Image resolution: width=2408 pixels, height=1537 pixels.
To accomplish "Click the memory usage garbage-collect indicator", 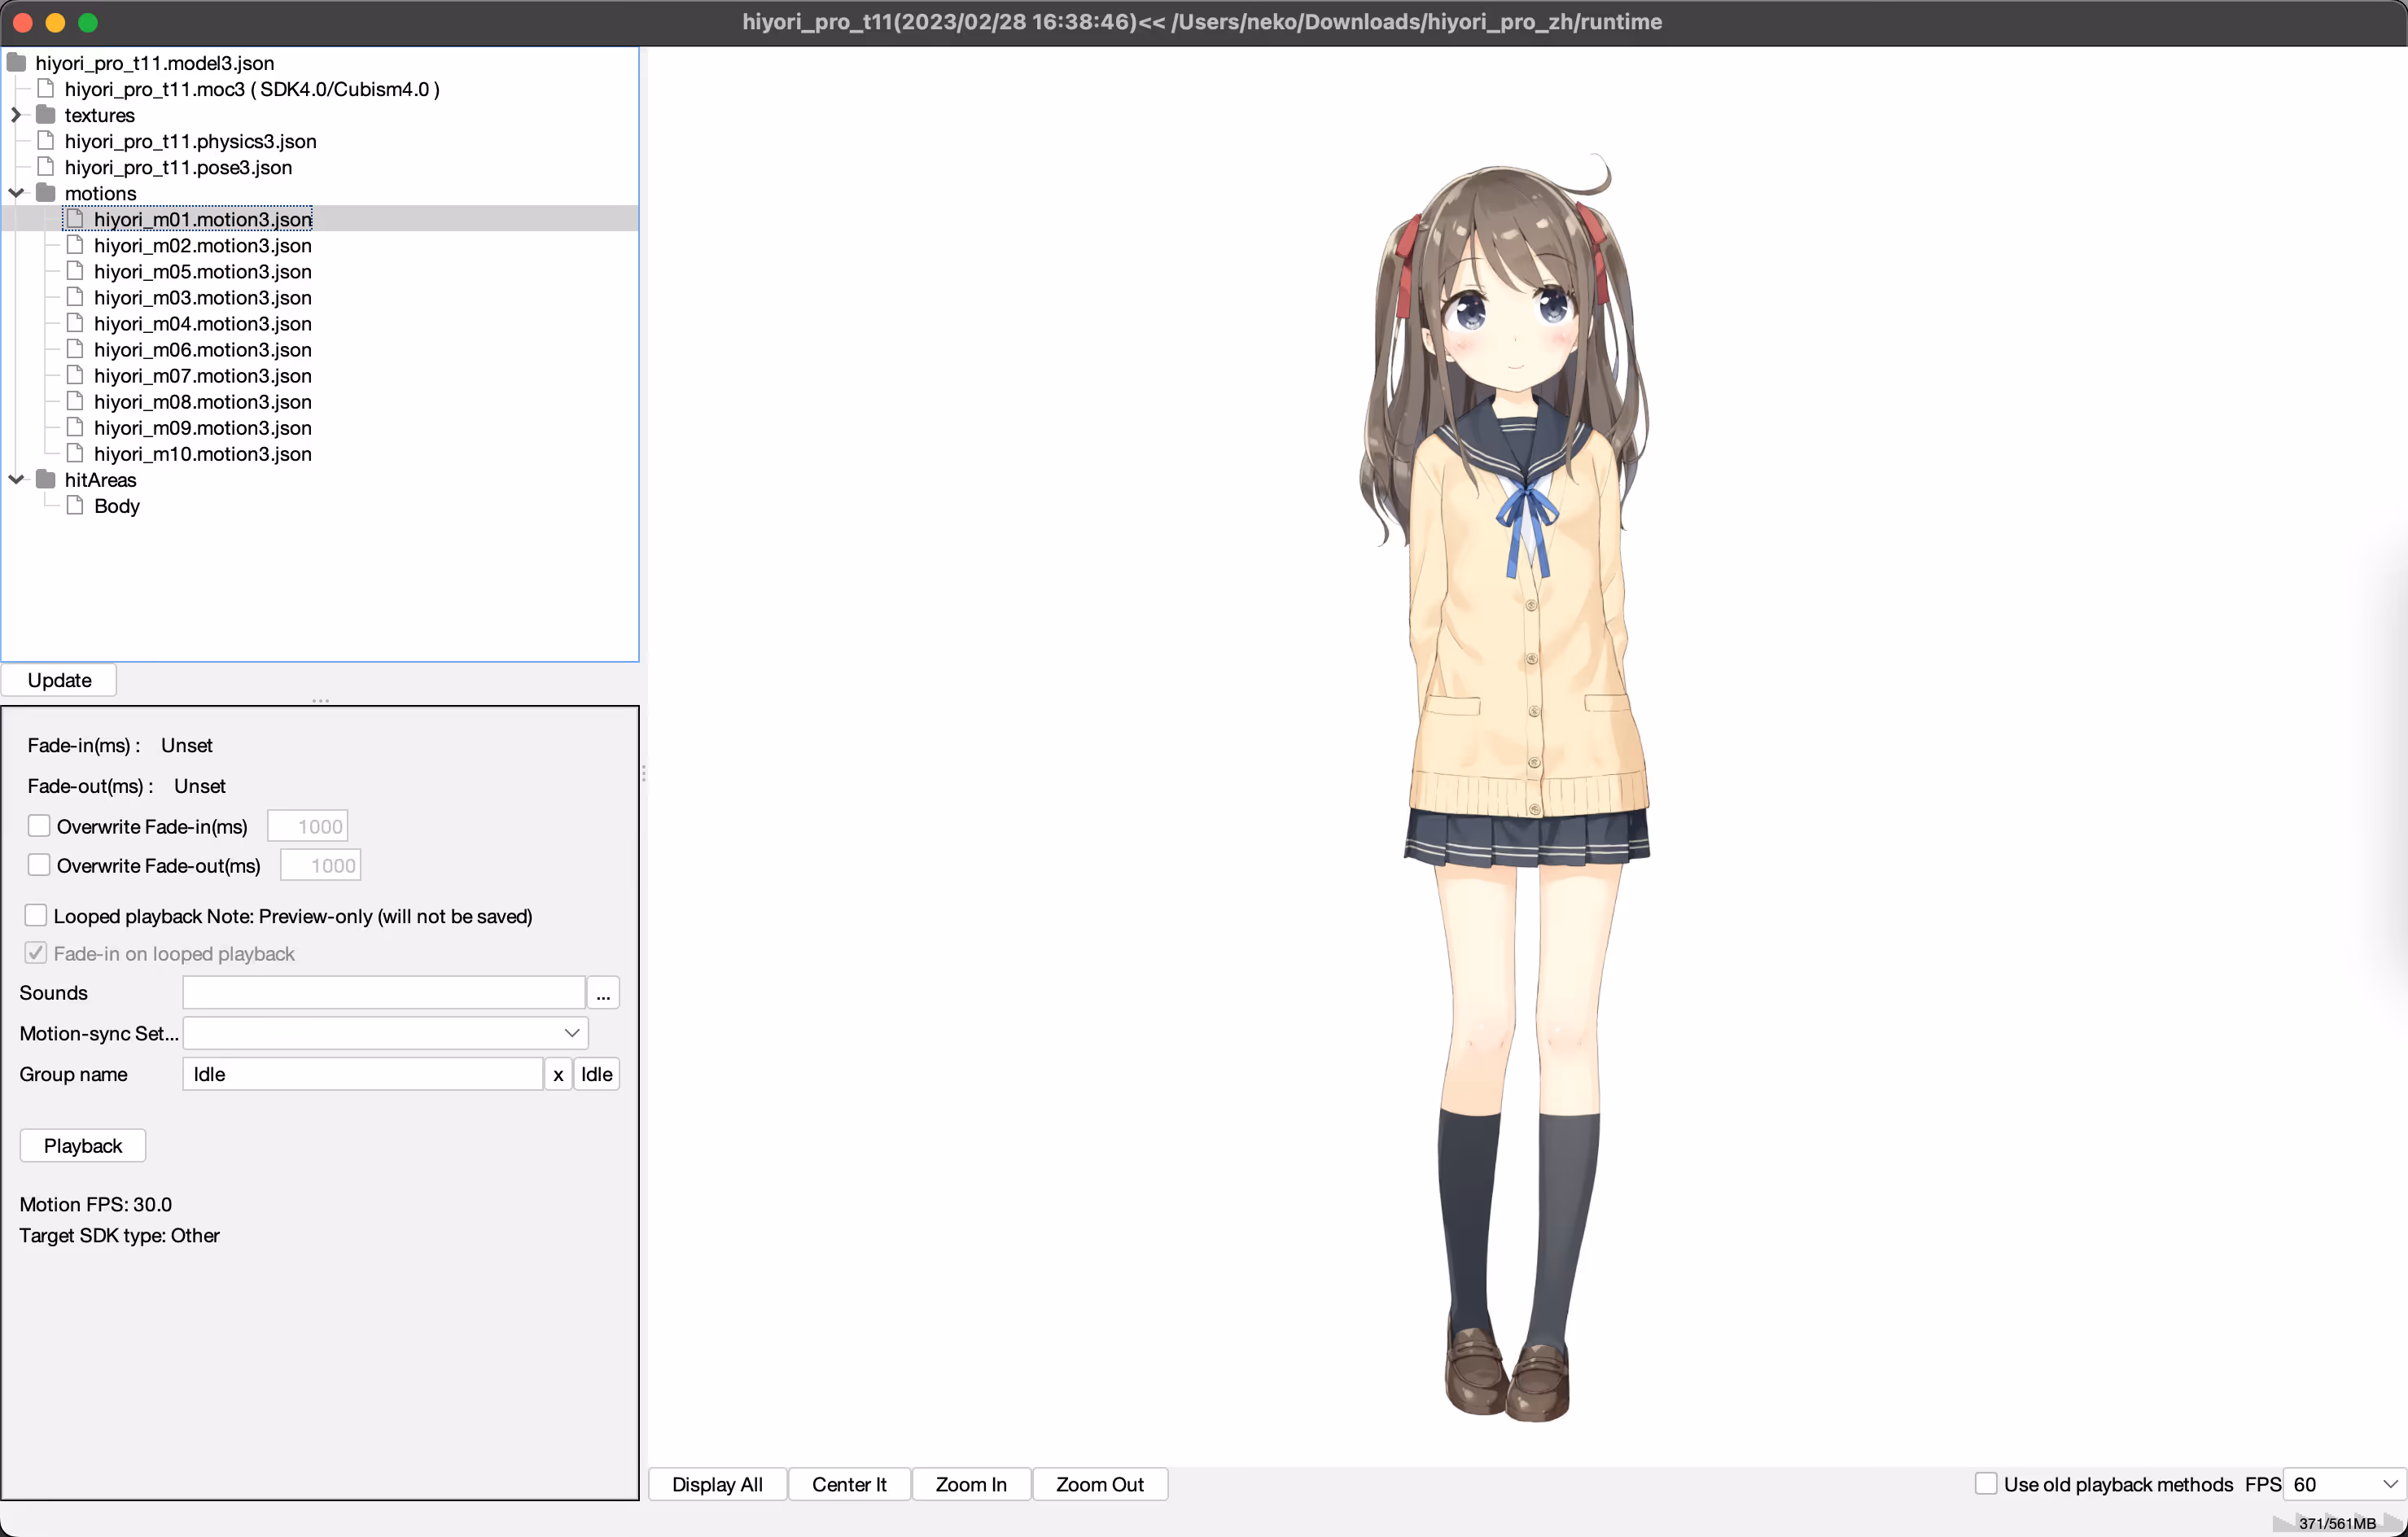I will (2336, 1523).
